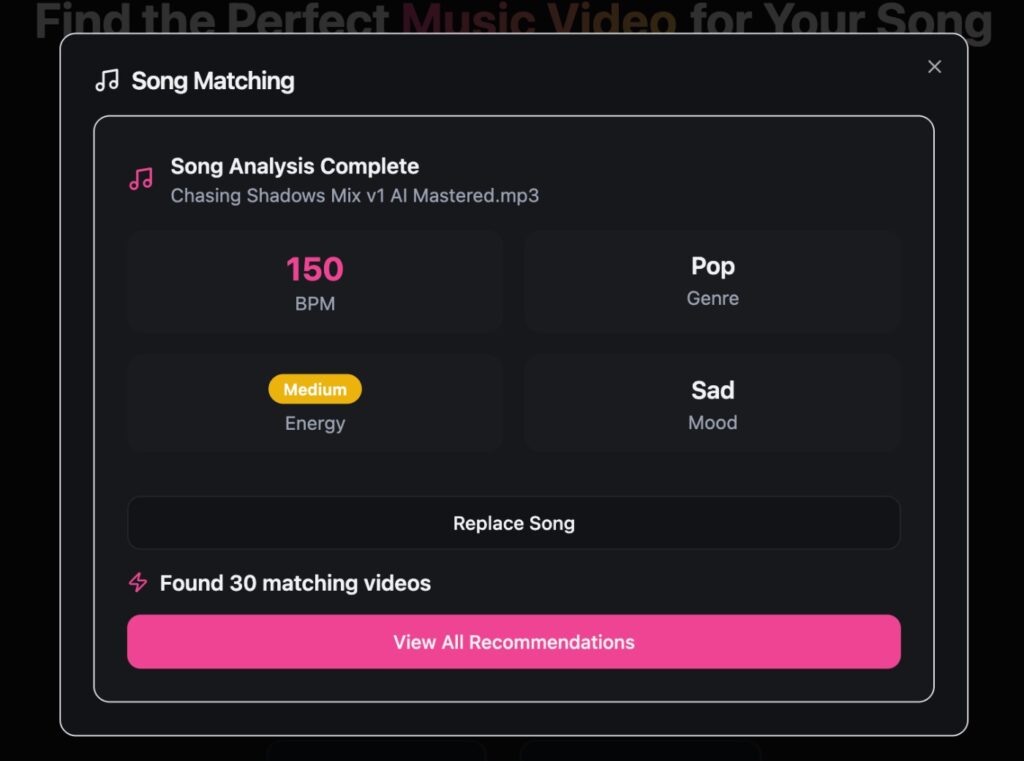
Task: Click the yellow Medium energy badge
Action: click(314, 390)
